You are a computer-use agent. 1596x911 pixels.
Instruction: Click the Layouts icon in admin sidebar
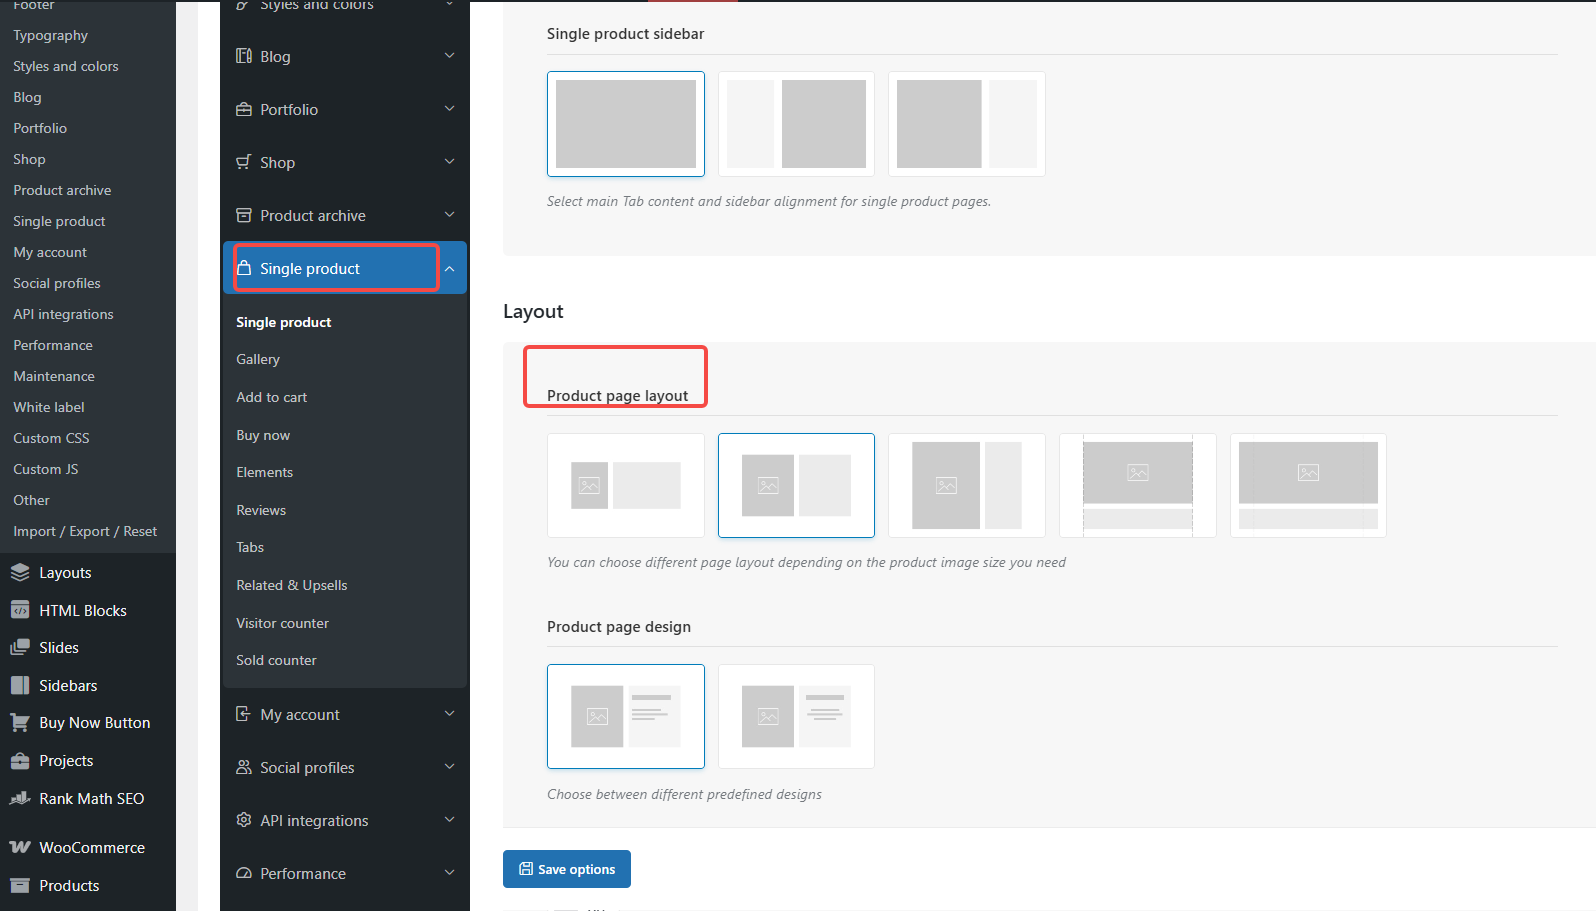coord(20,573)
